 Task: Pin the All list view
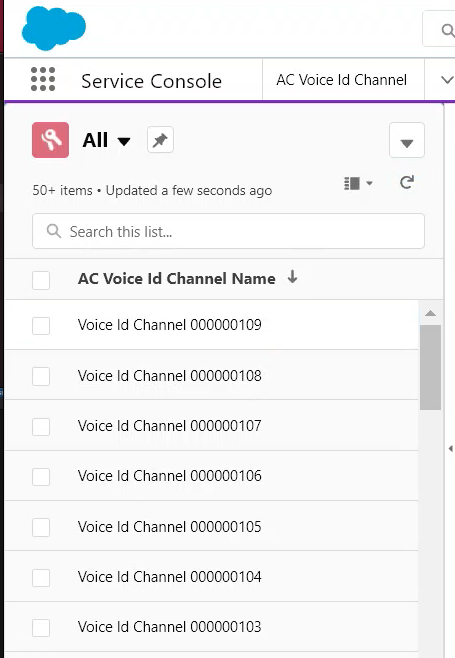160,140
